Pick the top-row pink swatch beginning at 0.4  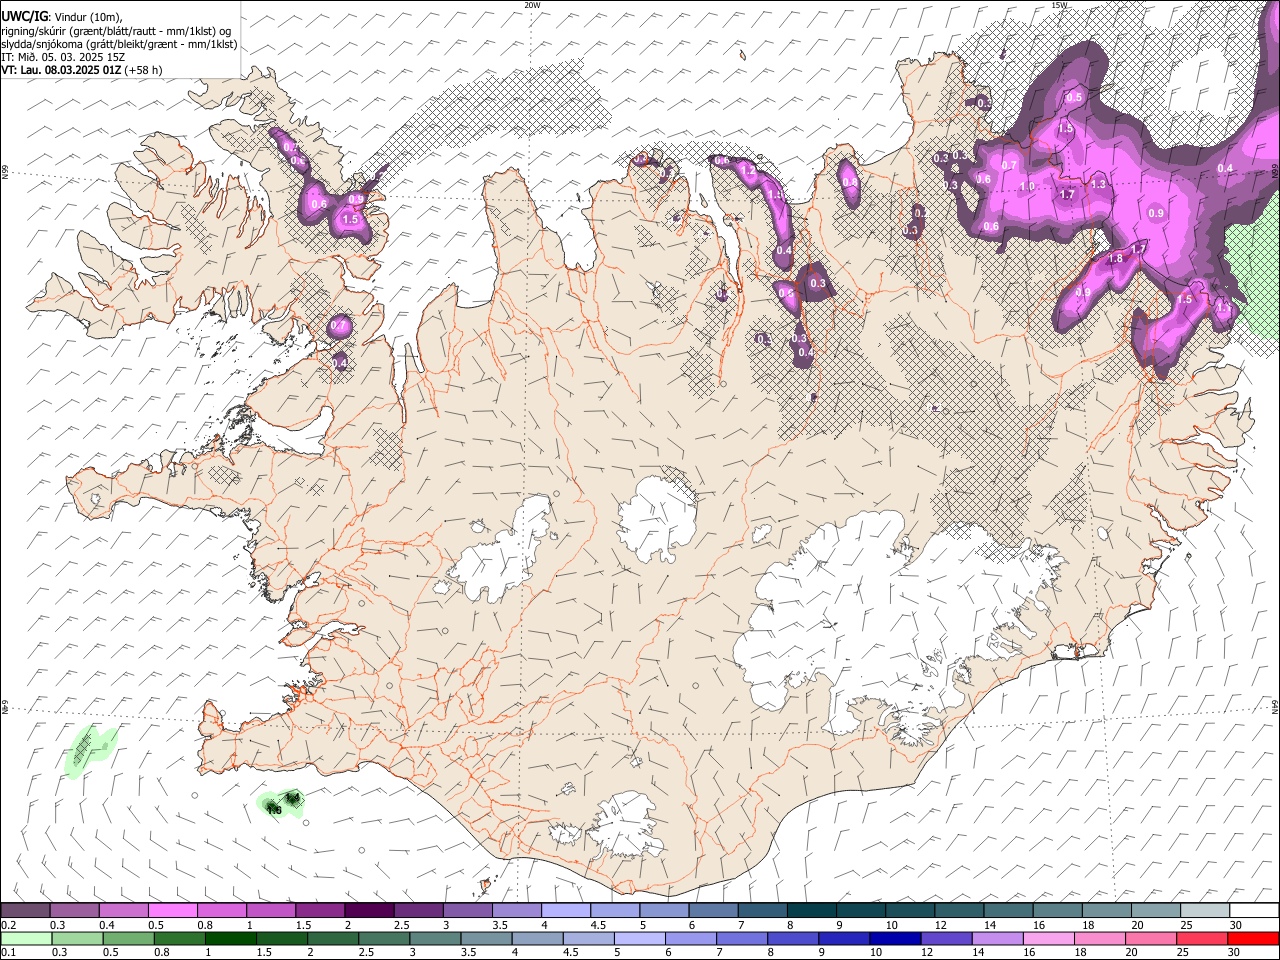click(x=124, y=911)
